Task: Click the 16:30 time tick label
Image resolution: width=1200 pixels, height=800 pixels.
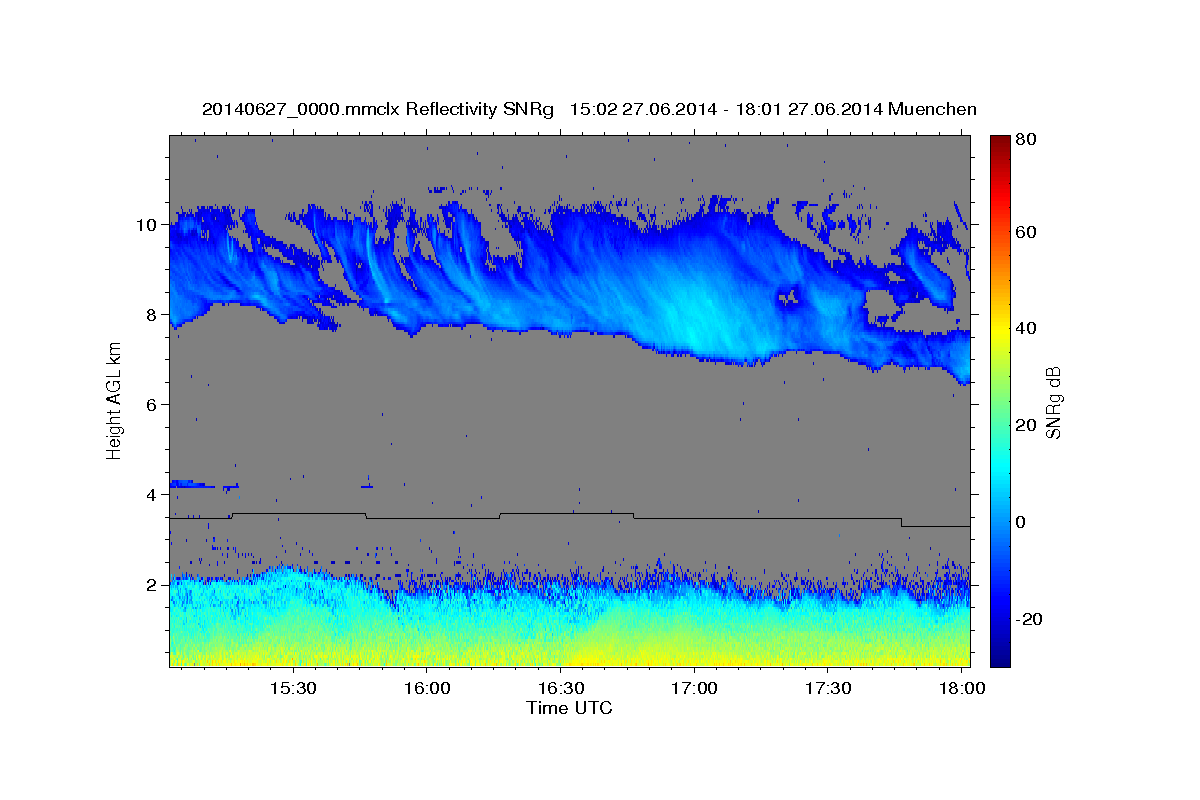Action: click(x=561, y=689)
